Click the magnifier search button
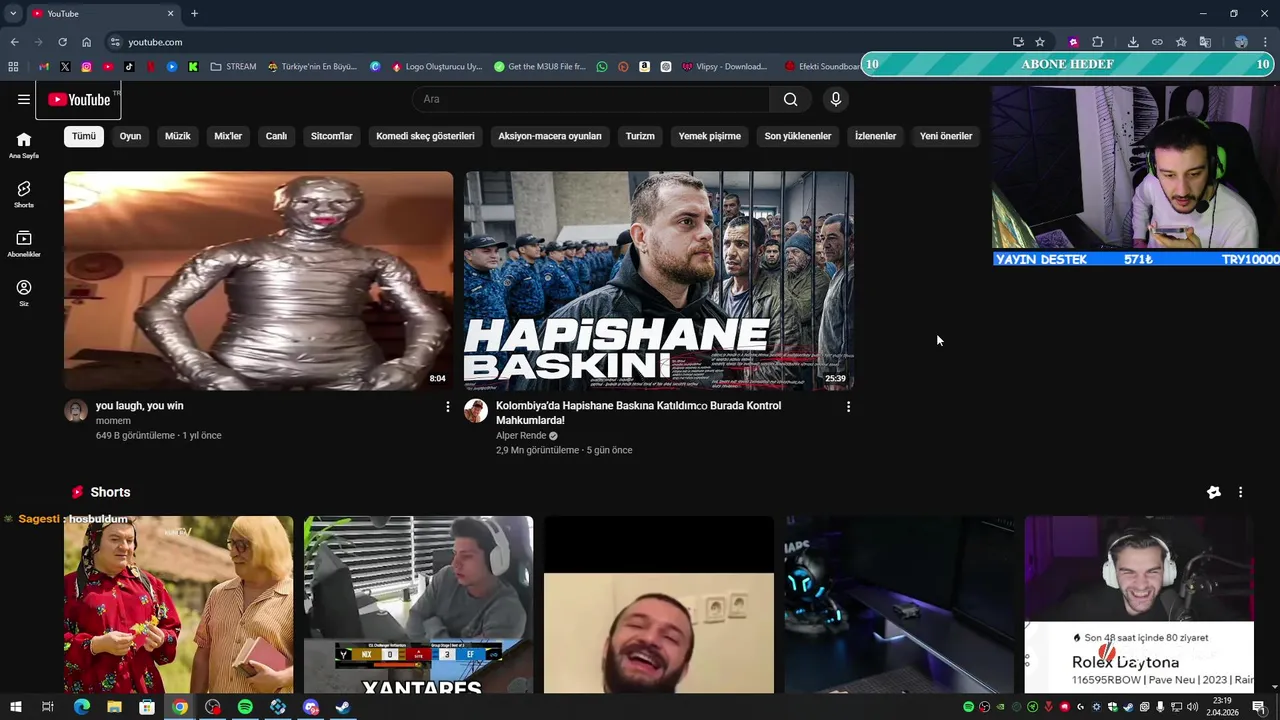1280x720 pixels. (x=790, y=99)
